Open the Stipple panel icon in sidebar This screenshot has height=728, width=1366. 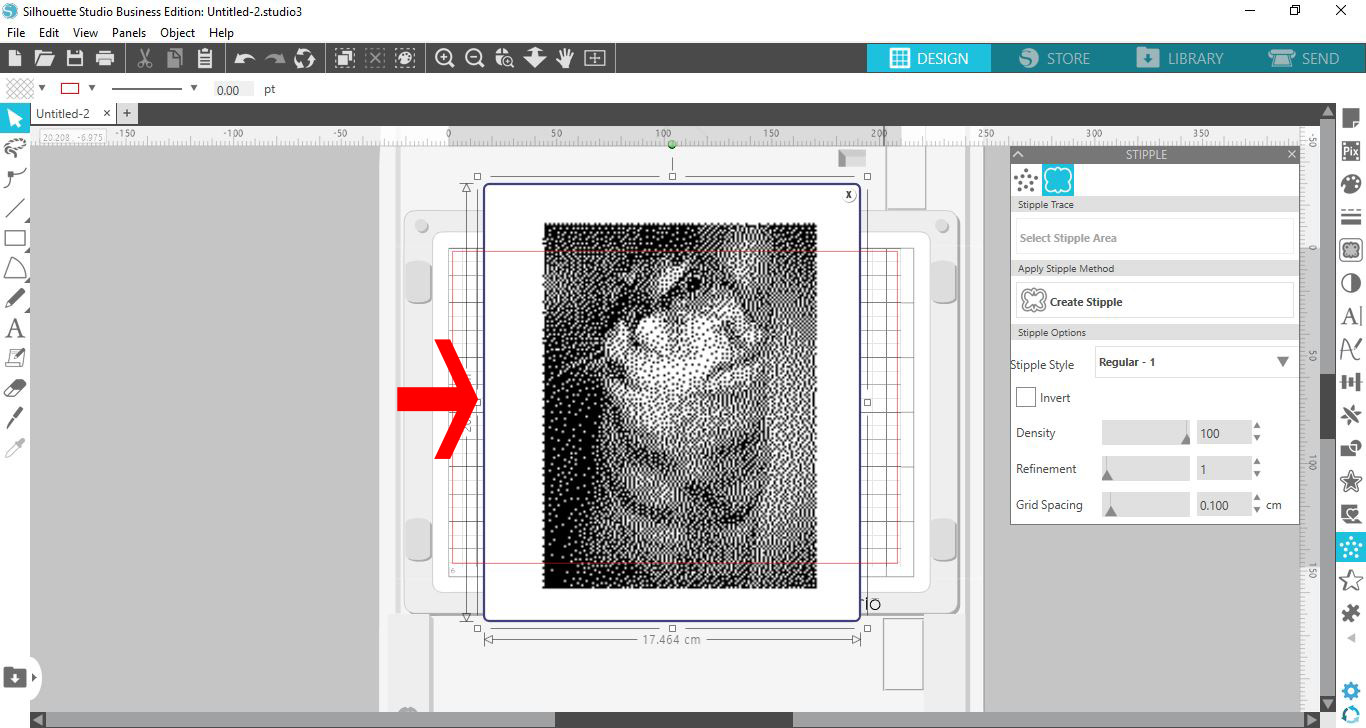[1351, 547]
